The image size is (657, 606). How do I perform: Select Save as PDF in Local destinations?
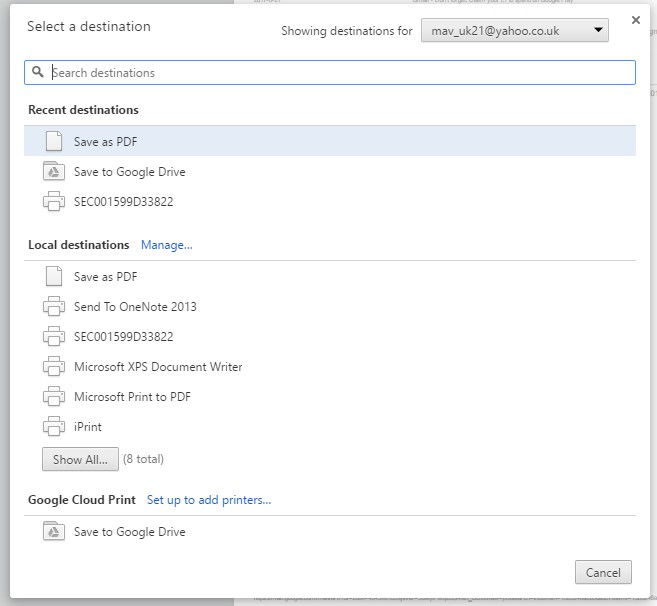tap(105, 277)
